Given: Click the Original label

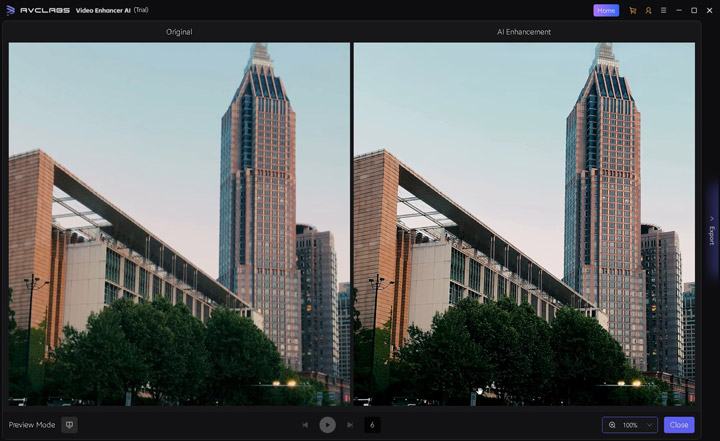Looking at the screenshot, I should coord(179,32).
